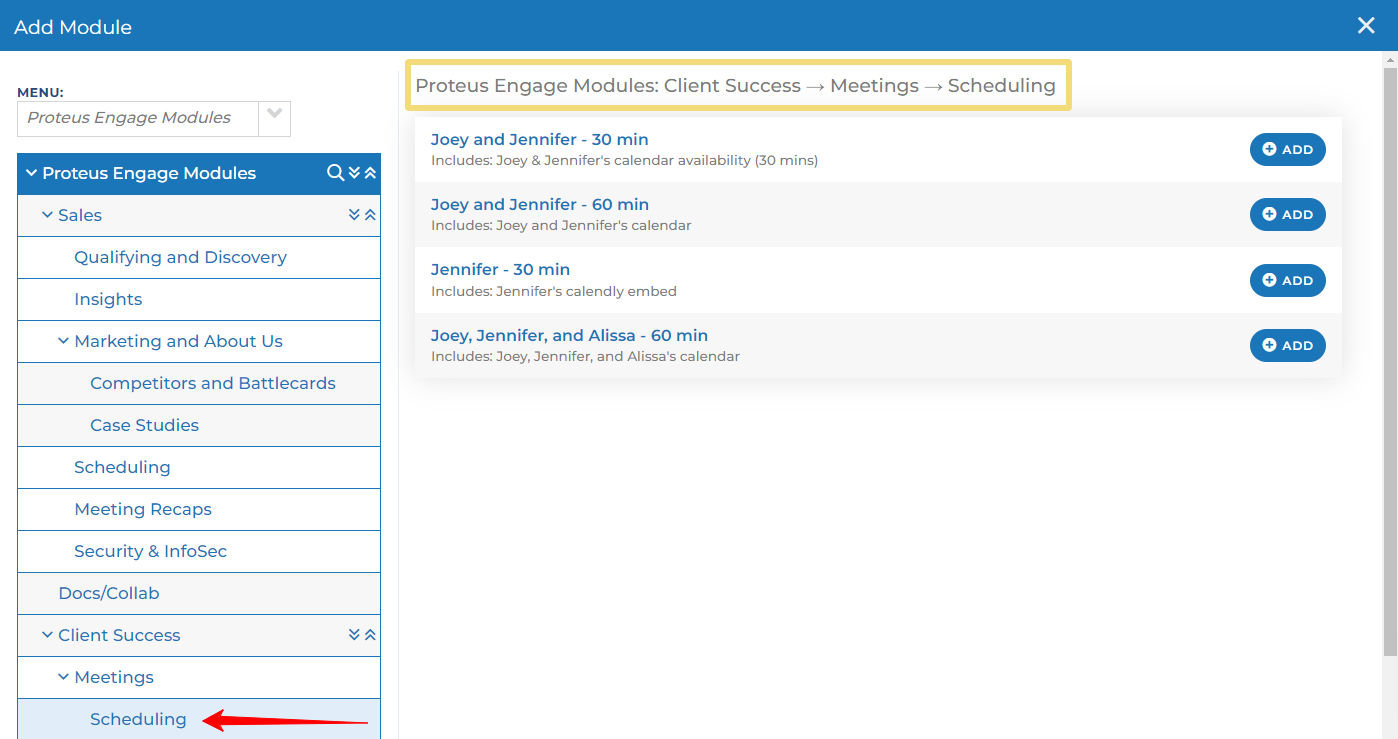Click the plus icon beside Joey and Jennifer 30 min

[1268, 149]
